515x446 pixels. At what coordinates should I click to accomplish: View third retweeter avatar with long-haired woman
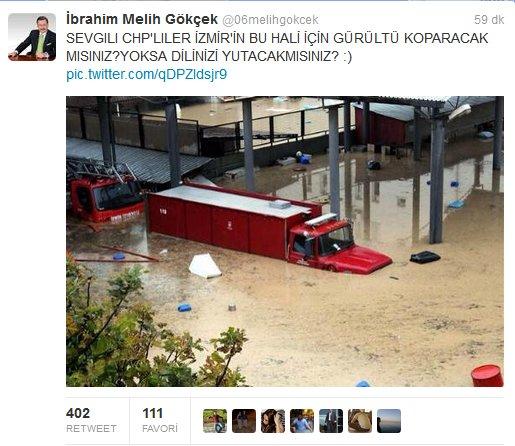273,421
